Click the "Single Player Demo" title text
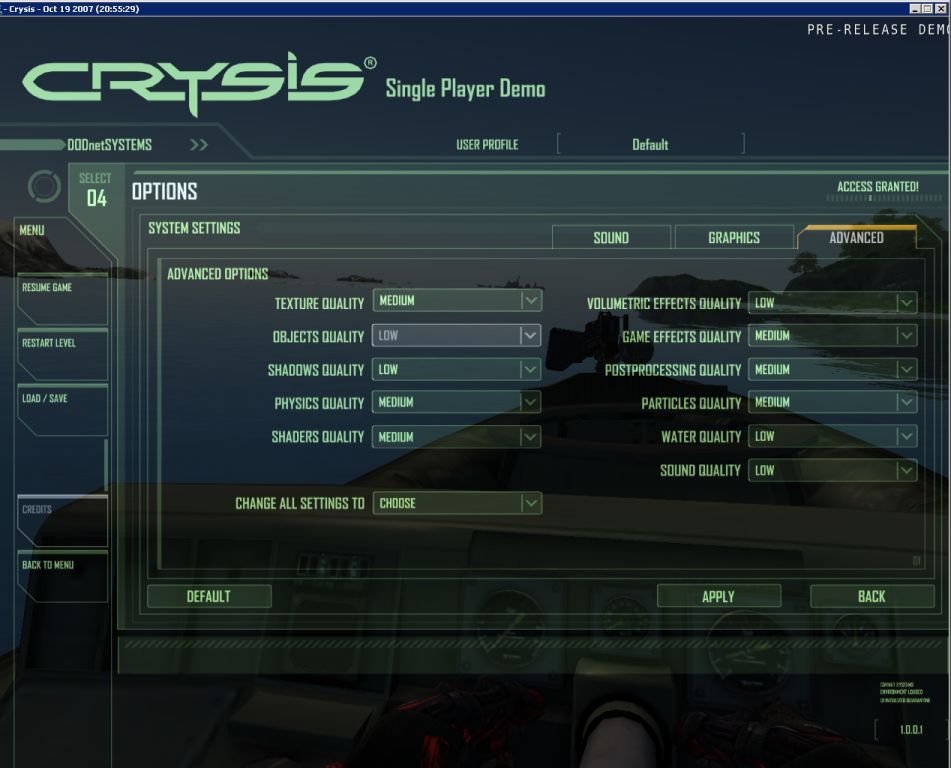Screen dimensions: 951x768 [x=465, y=89]
